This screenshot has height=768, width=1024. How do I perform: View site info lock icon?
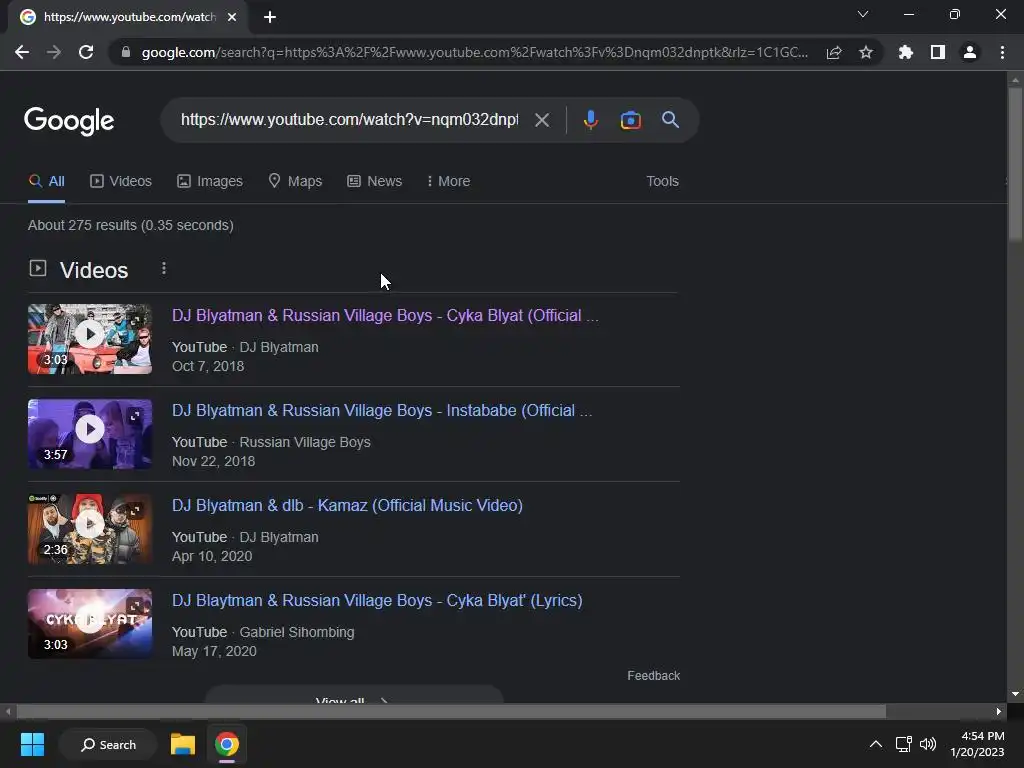[126, 52]
